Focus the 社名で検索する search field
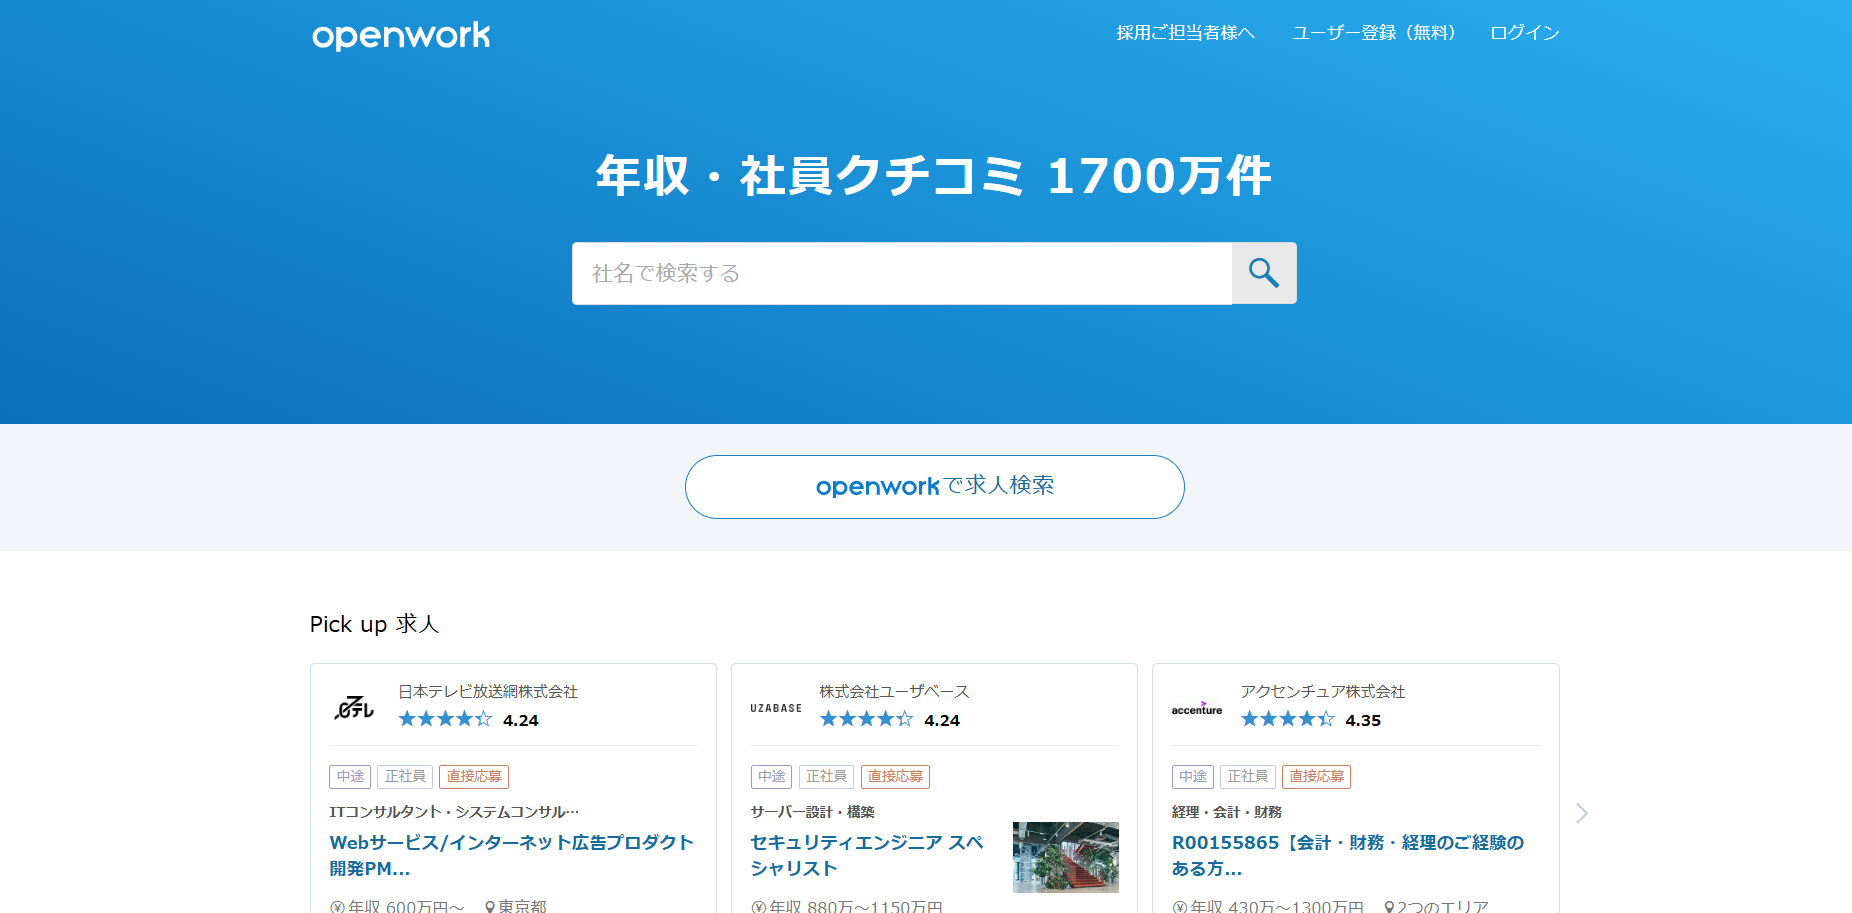 click(x=901, y=273)
